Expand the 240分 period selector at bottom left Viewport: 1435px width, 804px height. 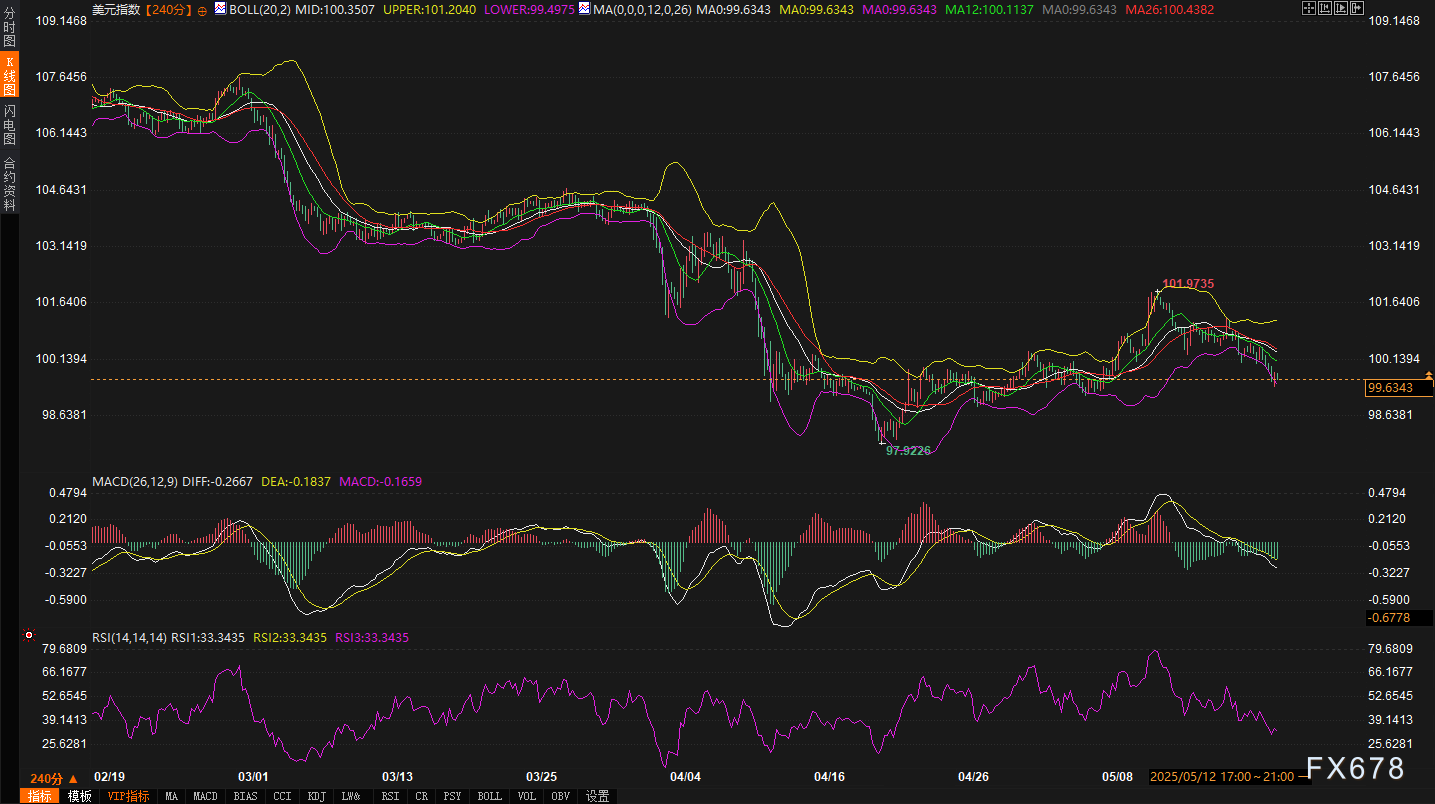(53, 778)
